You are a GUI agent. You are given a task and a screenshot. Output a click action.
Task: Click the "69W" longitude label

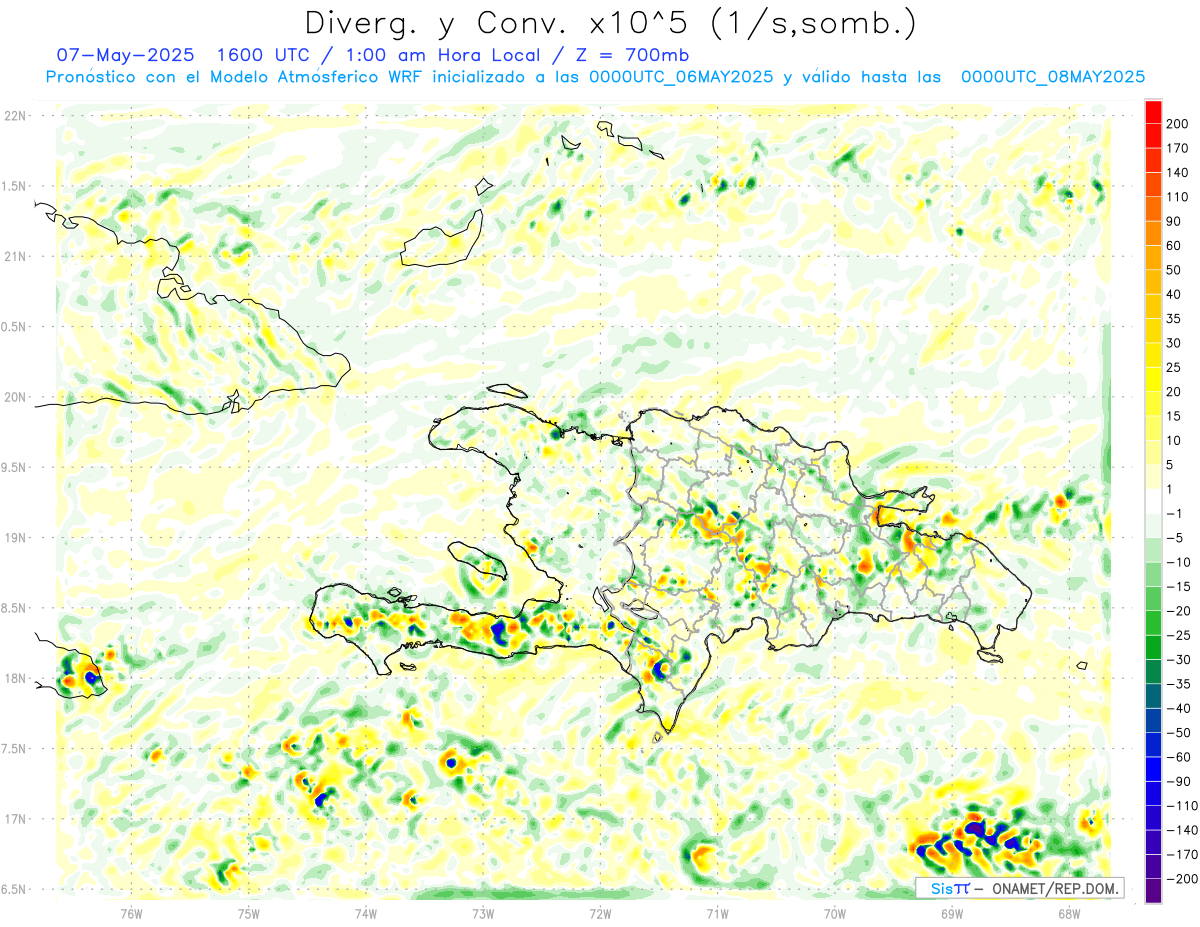[952, 913]
